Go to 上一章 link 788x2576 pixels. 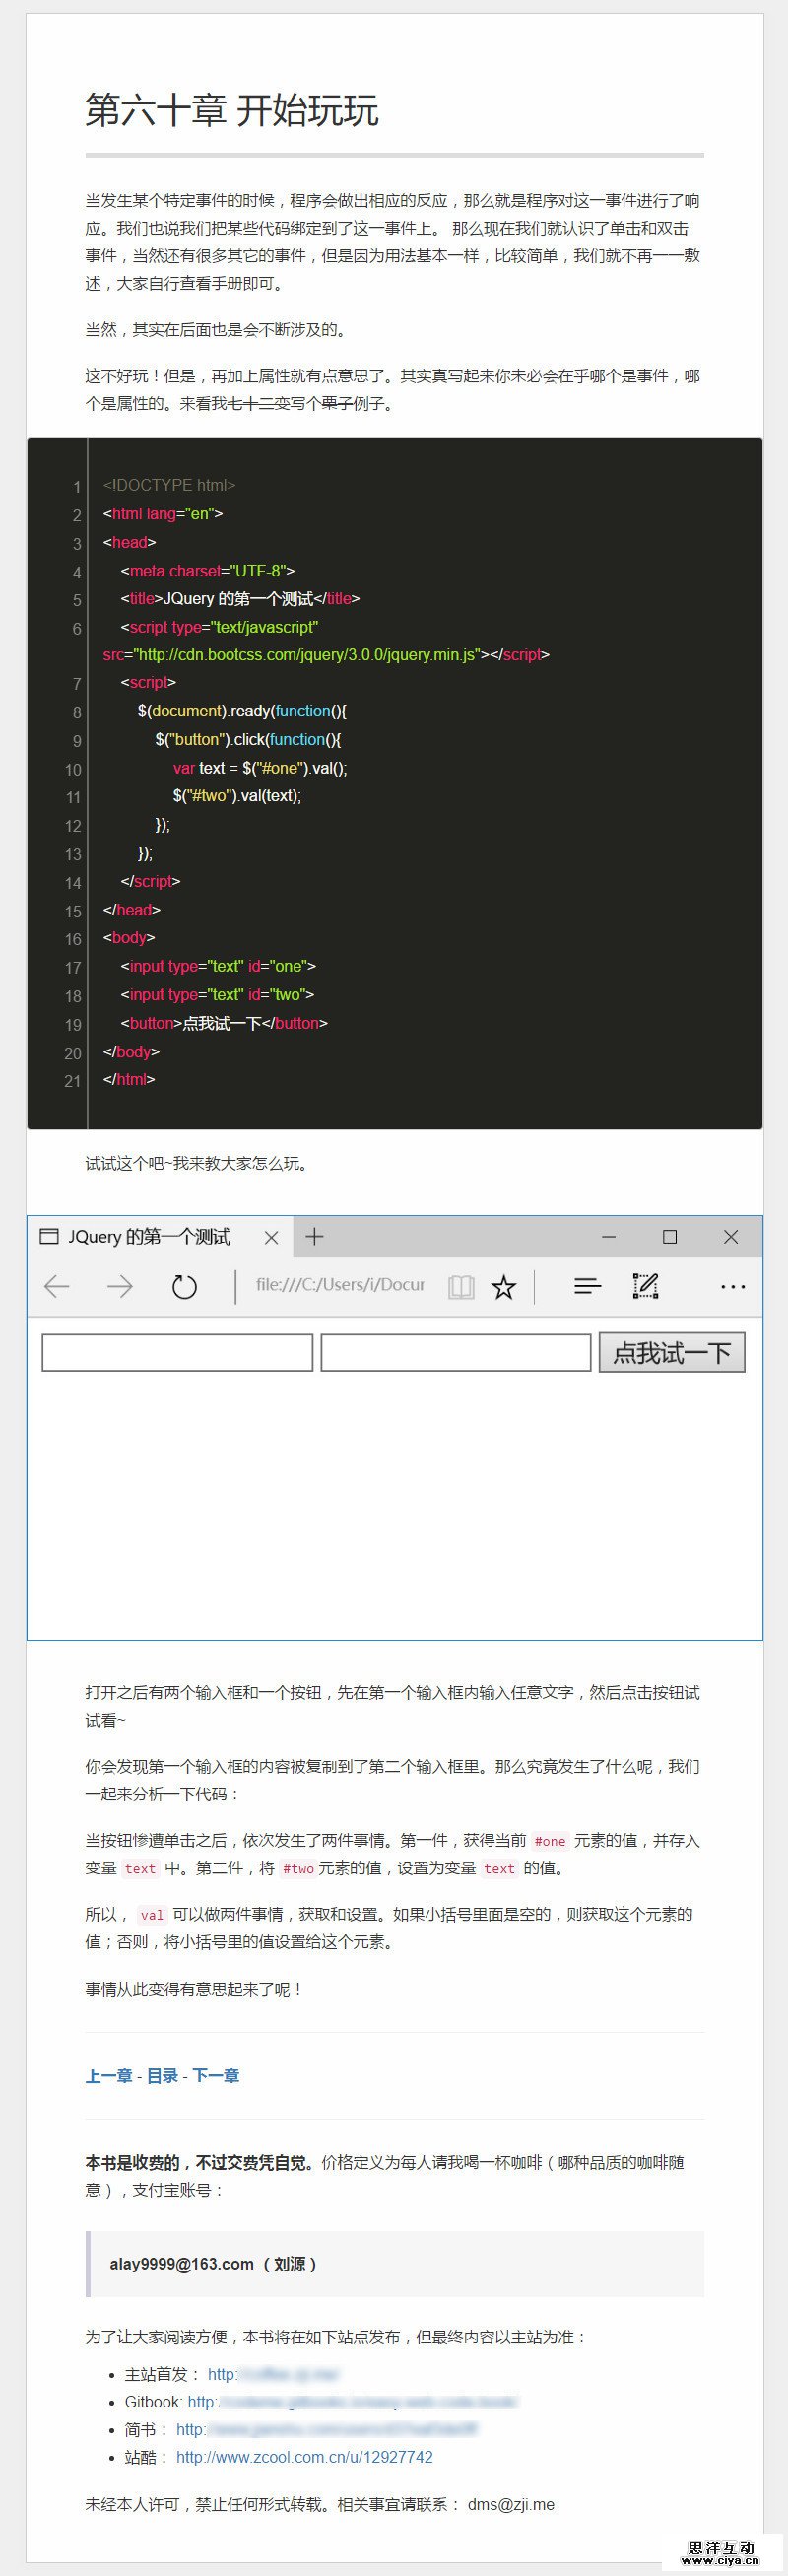(x=109, y=2076)
